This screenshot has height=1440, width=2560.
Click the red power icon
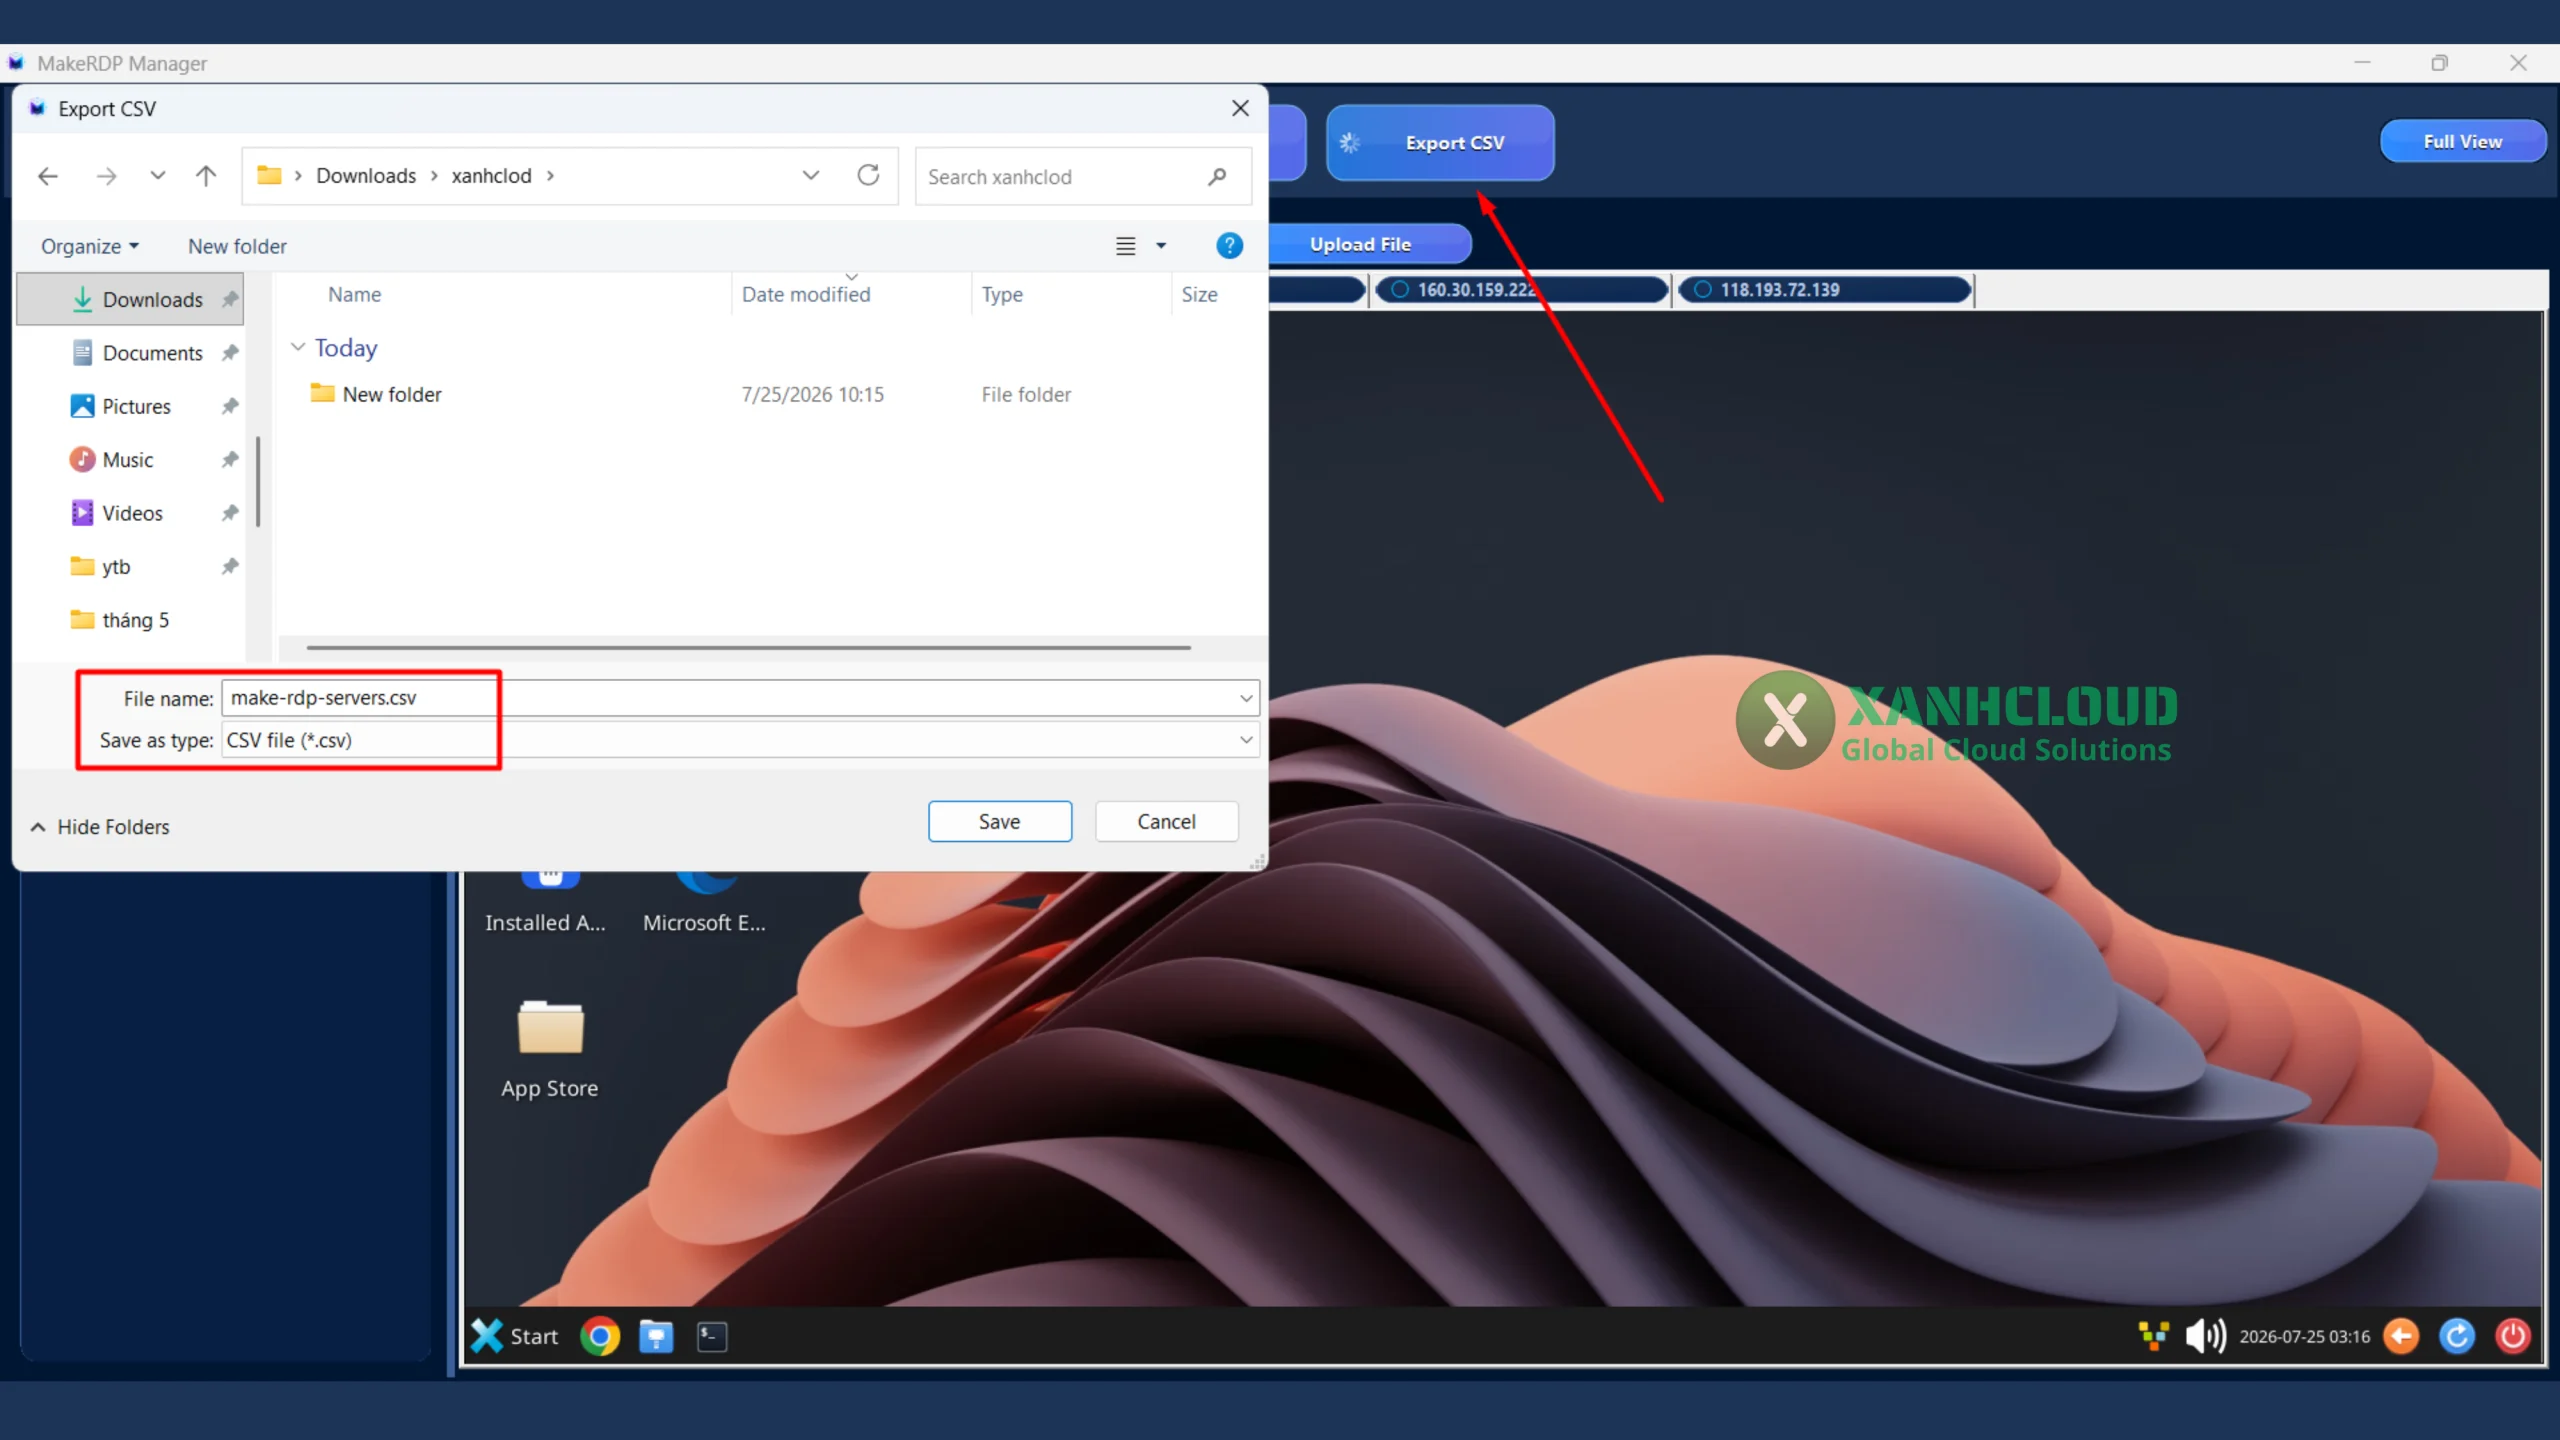(x=2513, y=1336)
